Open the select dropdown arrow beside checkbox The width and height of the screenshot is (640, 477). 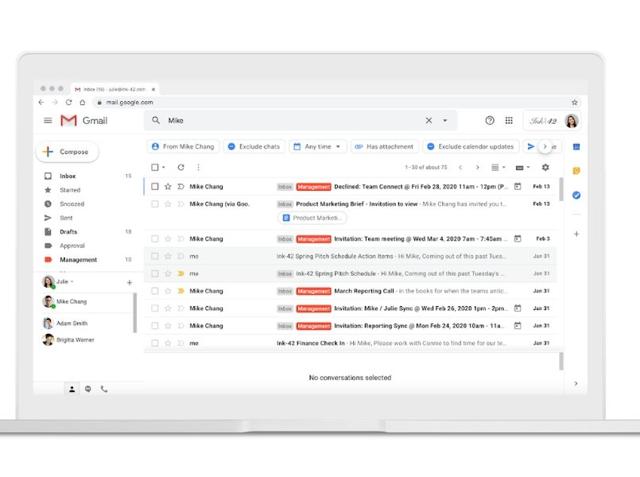(163, 167)
